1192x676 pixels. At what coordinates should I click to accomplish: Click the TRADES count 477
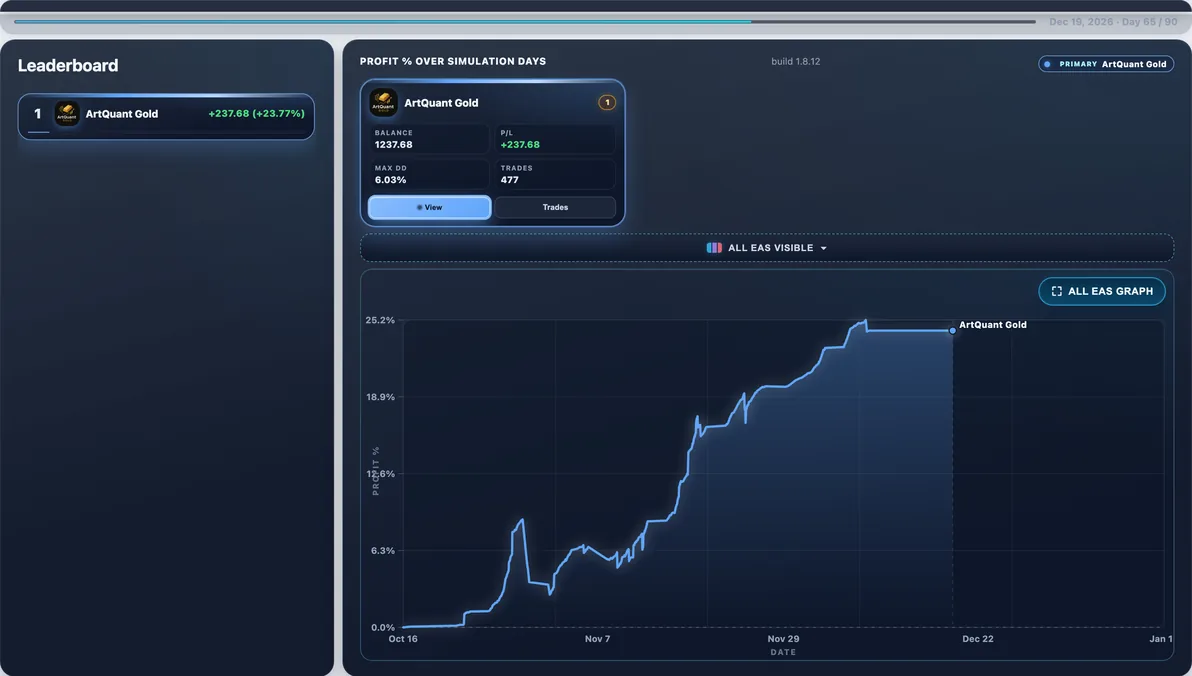pyautogui.click(x=509, y=180)
